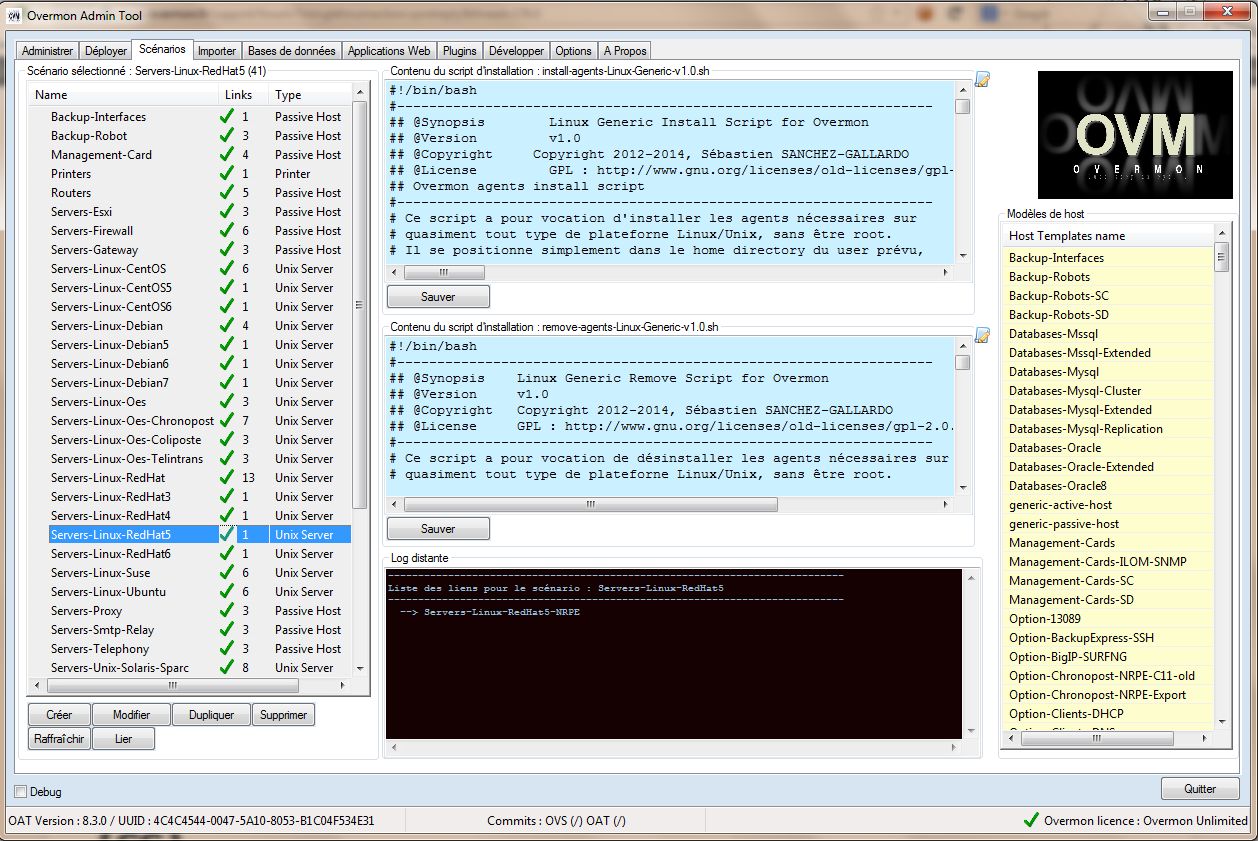1258x841 pixels.
Task: Click the Overmon licence green check icon
Action: tap(1031, 820)
